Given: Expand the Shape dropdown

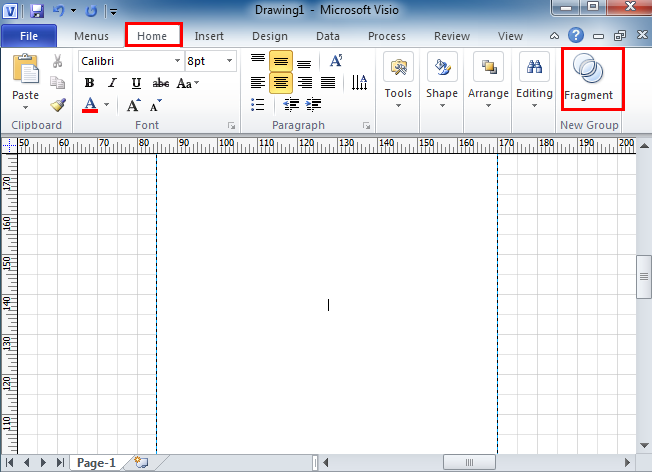Looking at the screenshot, I should click(442, 106).
